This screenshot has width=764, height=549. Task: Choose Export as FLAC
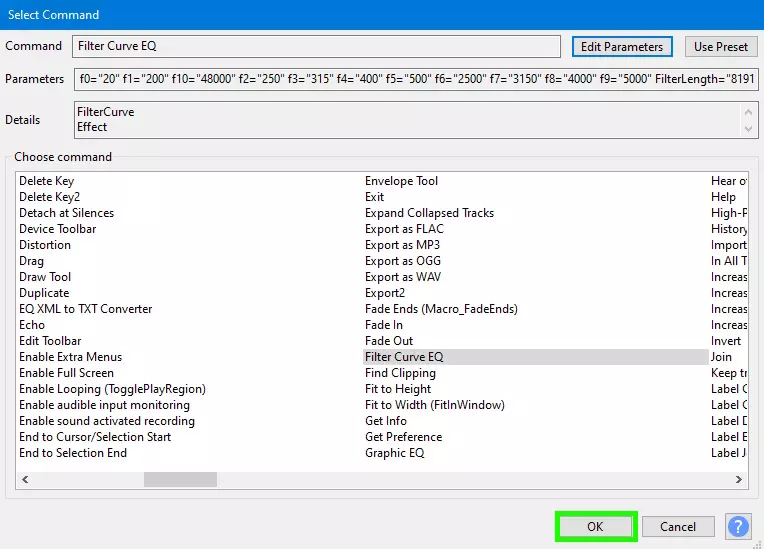point(404,229)
